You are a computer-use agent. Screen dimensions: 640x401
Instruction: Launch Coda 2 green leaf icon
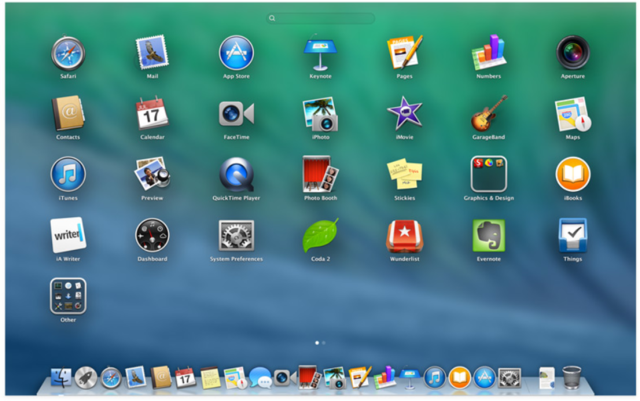[x=320, y=236]
